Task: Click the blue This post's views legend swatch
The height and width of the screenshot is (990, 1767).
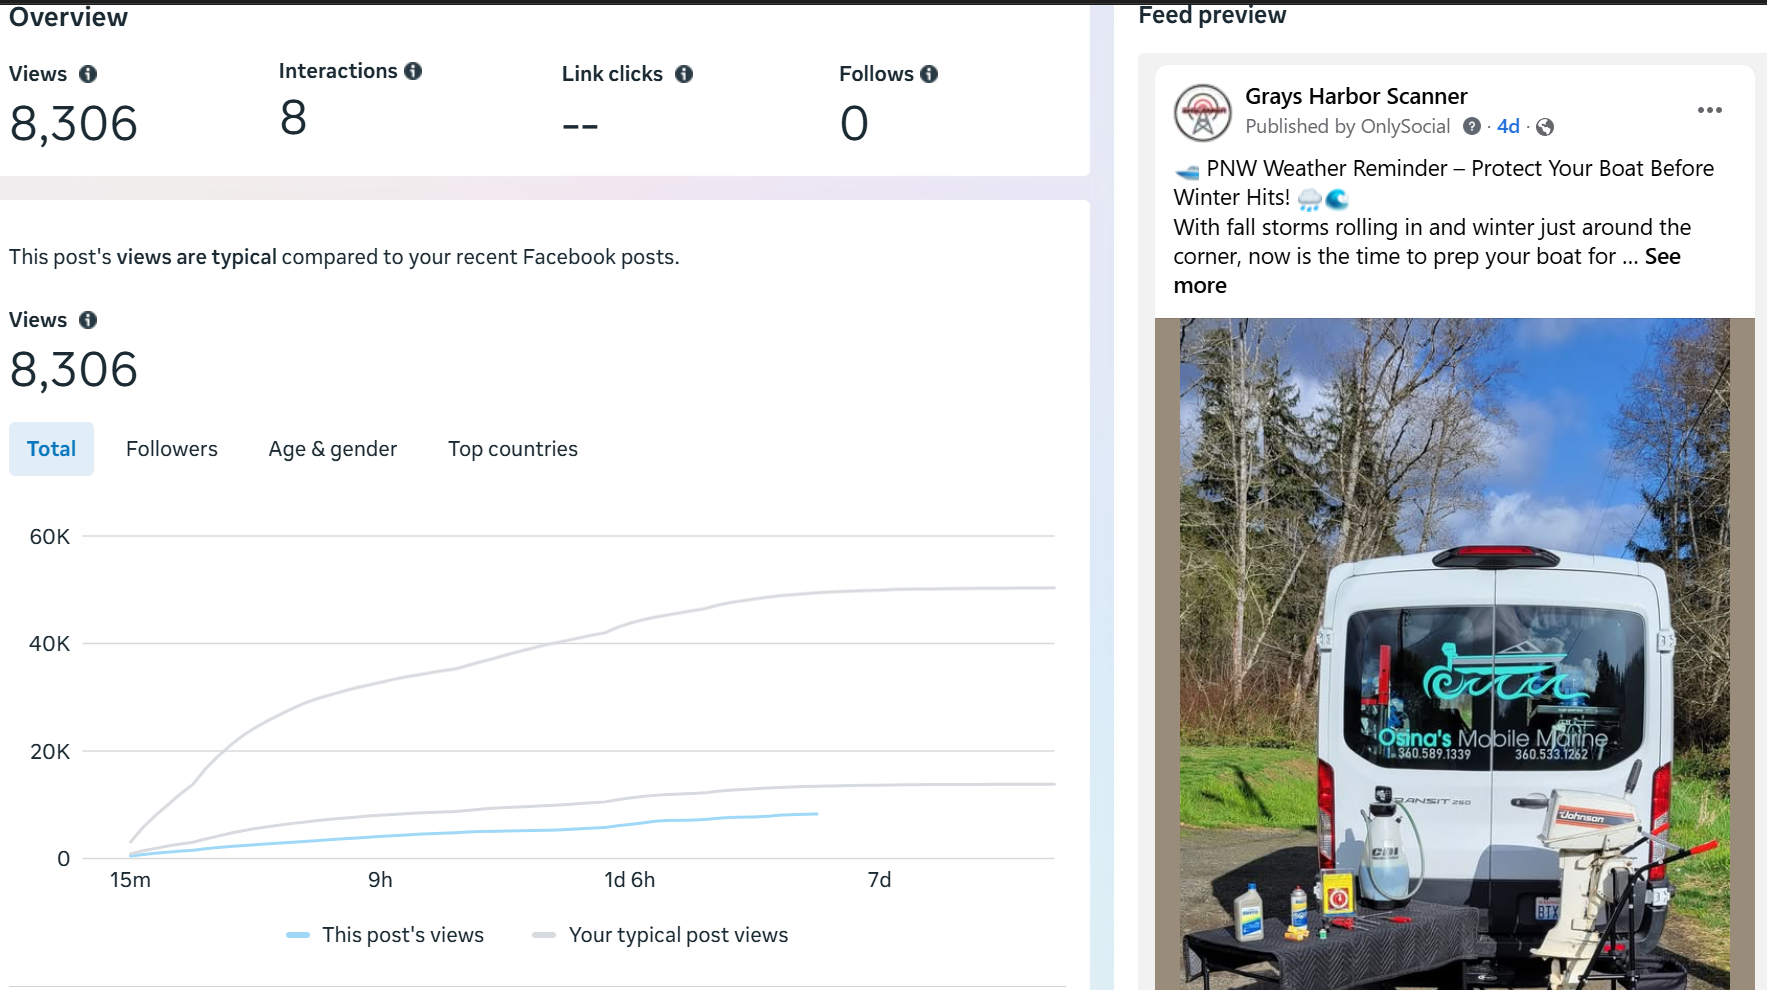Action: (x=298, y=935)
